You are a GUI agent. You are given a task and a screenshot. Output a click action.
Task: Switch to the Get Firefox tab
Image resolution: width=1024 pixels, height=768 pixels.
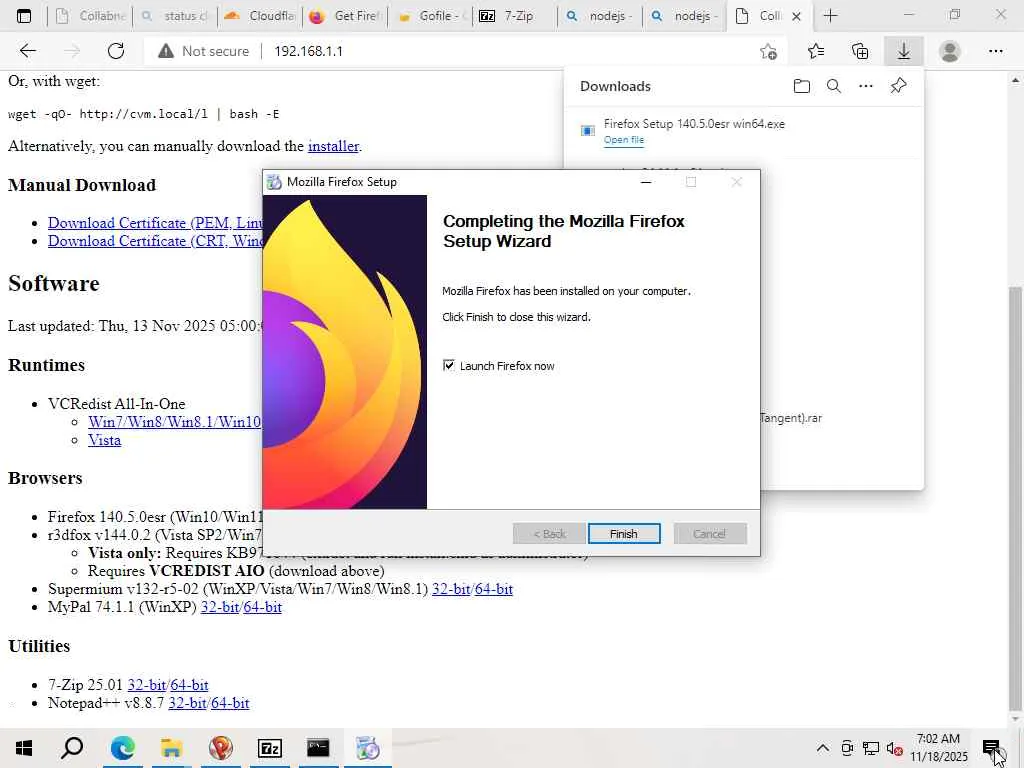[x=345, y=16]
